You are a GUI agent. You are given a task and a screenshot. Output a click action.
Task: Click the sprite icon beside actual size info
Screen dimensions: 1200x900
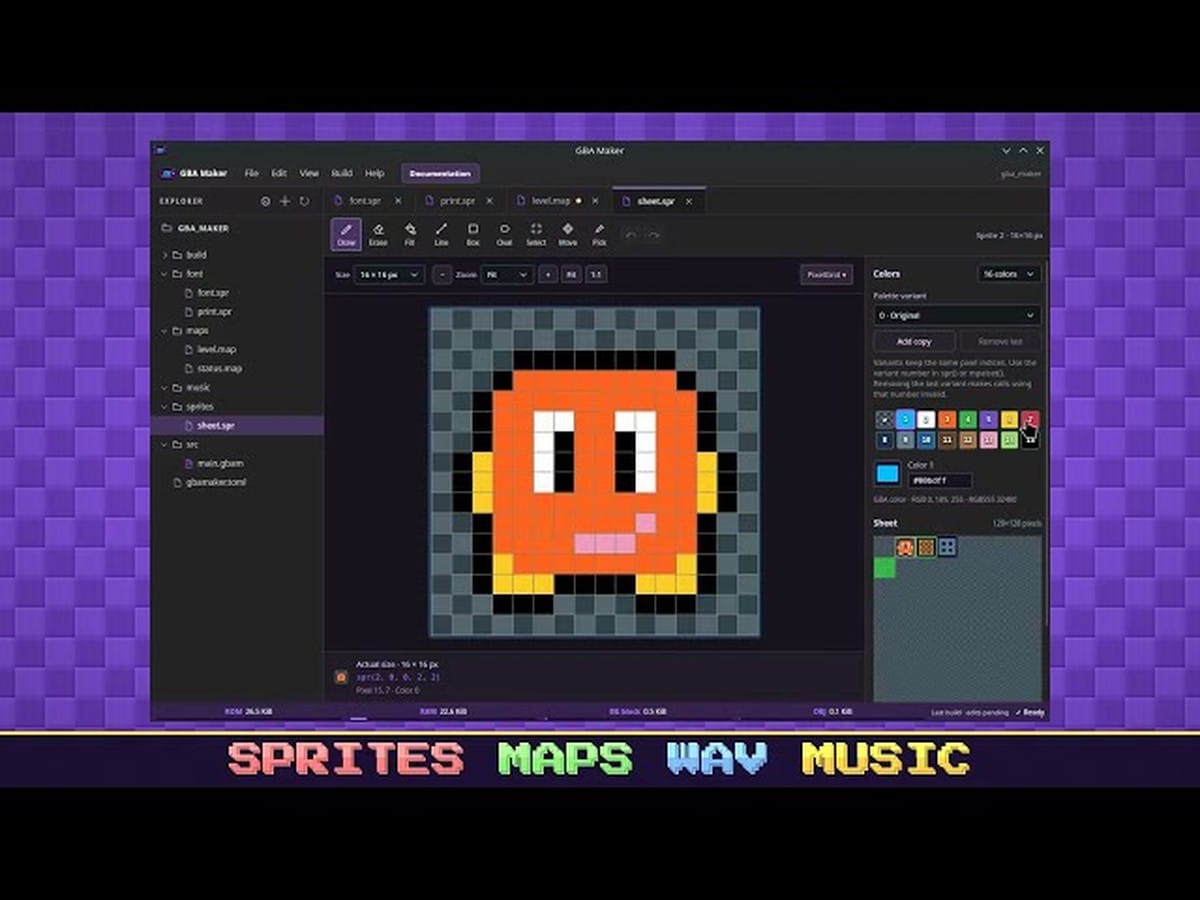tap(341, 677)
